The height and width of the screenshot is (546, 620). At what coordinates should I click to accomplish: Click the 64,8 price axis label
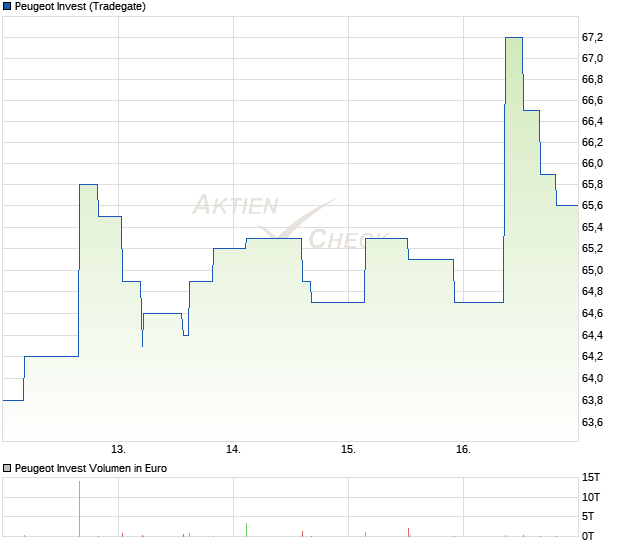592,291
